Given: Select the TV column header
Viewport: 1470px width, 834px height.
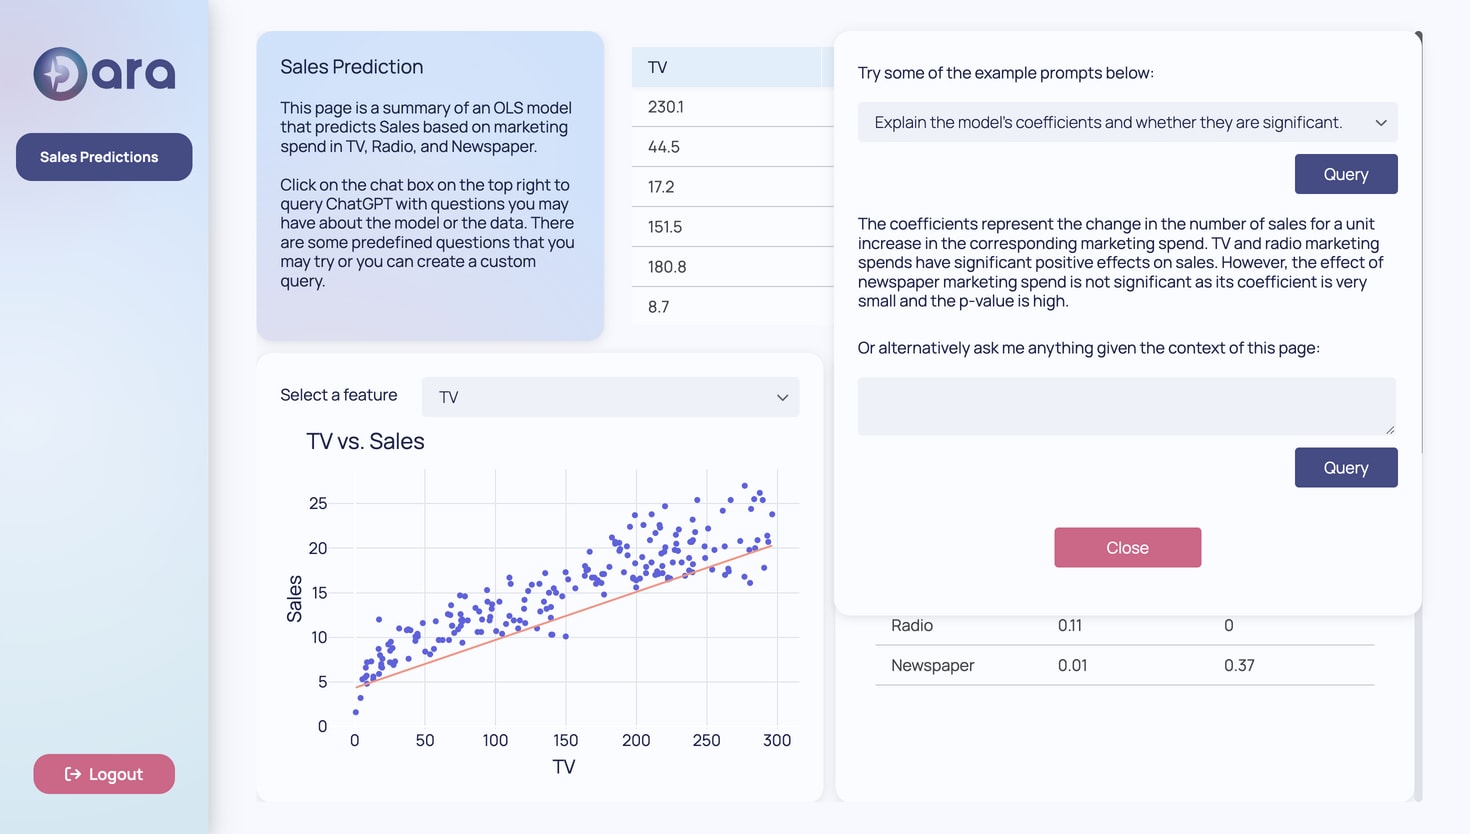Looking at the screenshot, I should coord(727,67).
